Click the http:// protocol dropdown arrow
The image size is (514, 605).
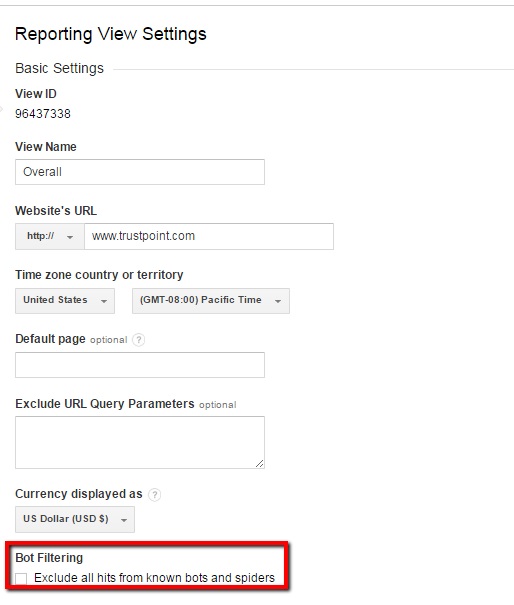(70, 237)
